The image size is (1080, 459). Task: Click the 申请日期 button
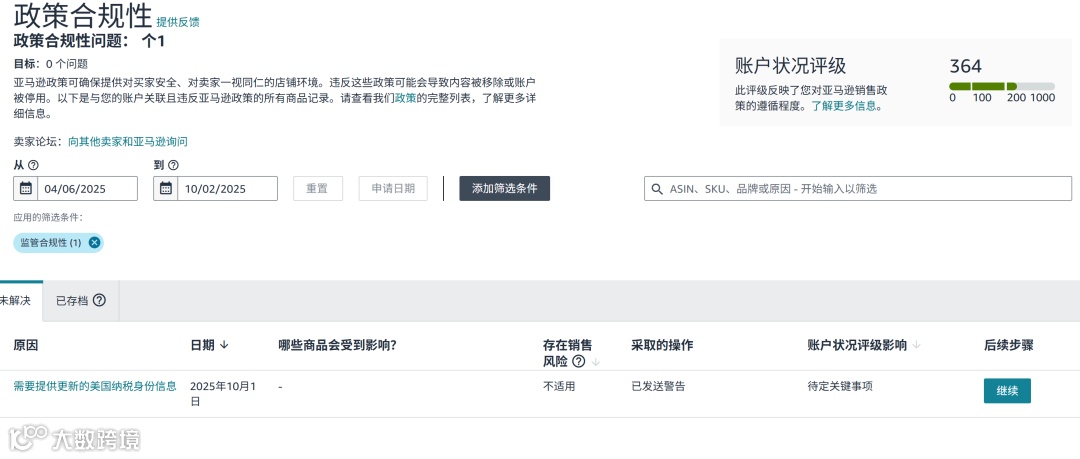[x=393, y=189]
